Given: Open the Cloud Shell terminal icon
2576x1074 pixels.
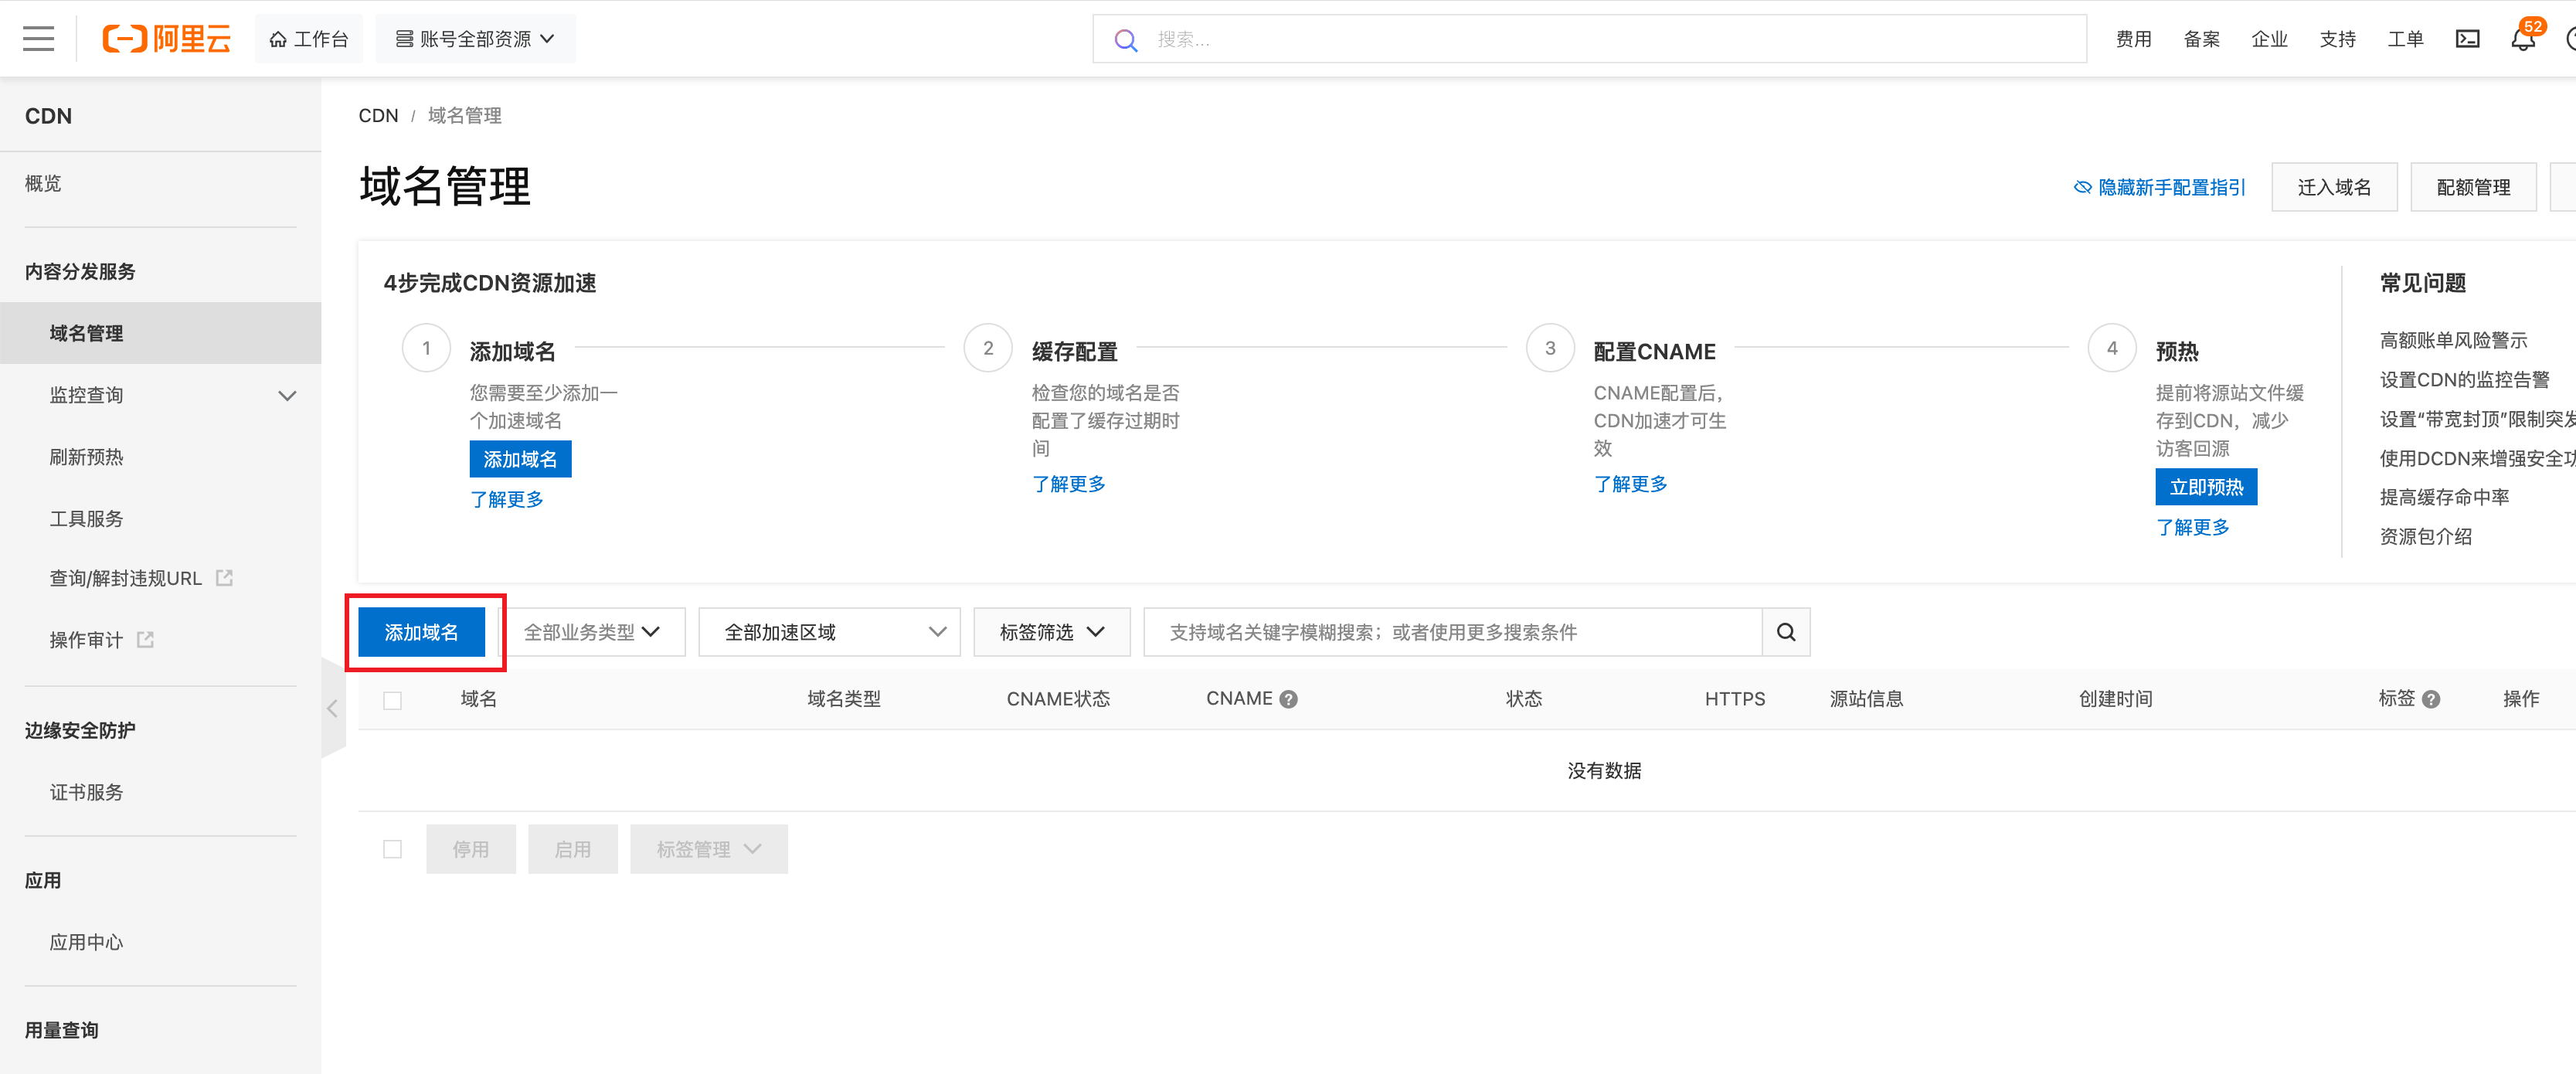Looking at the screenshot, I should (2467, 39).
